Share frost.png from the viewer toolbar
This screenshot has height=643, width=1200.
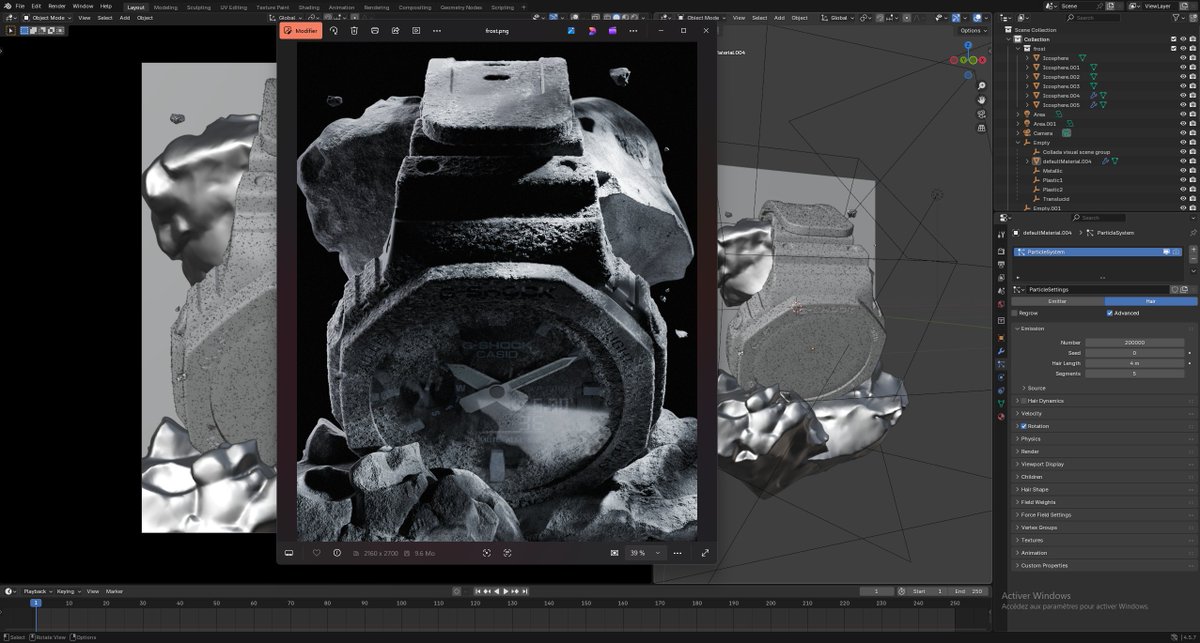[x=395, y=31]
